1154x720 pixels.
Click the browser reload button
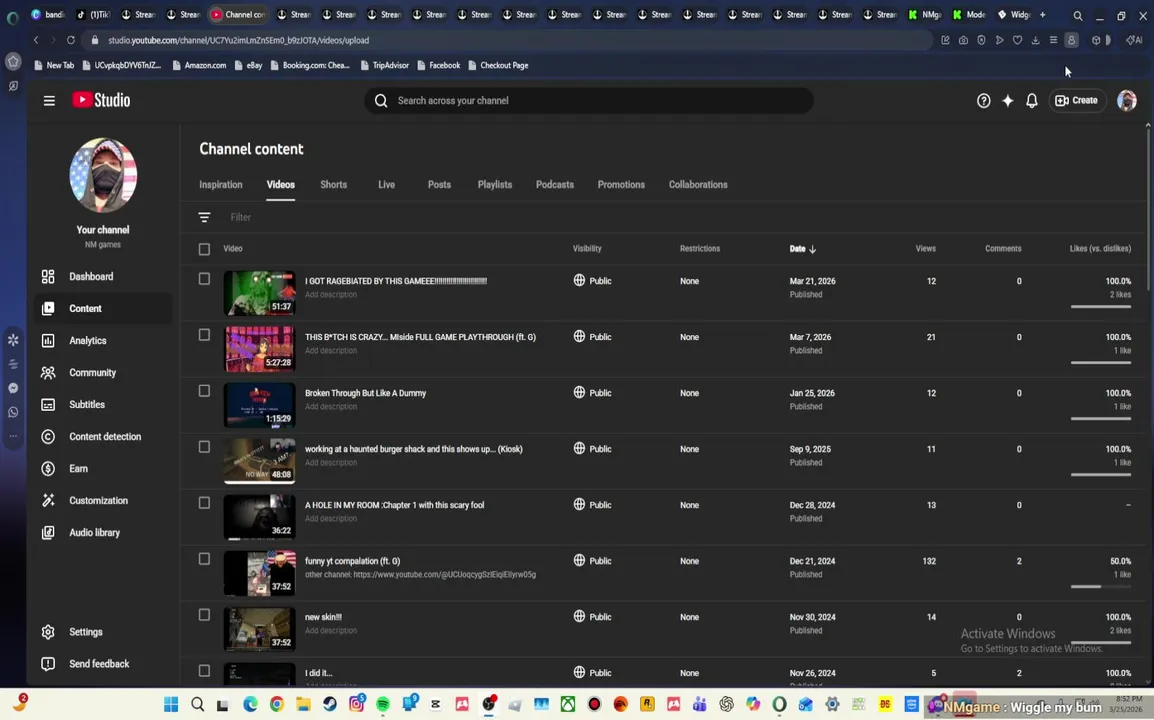[x=71, y=40]
